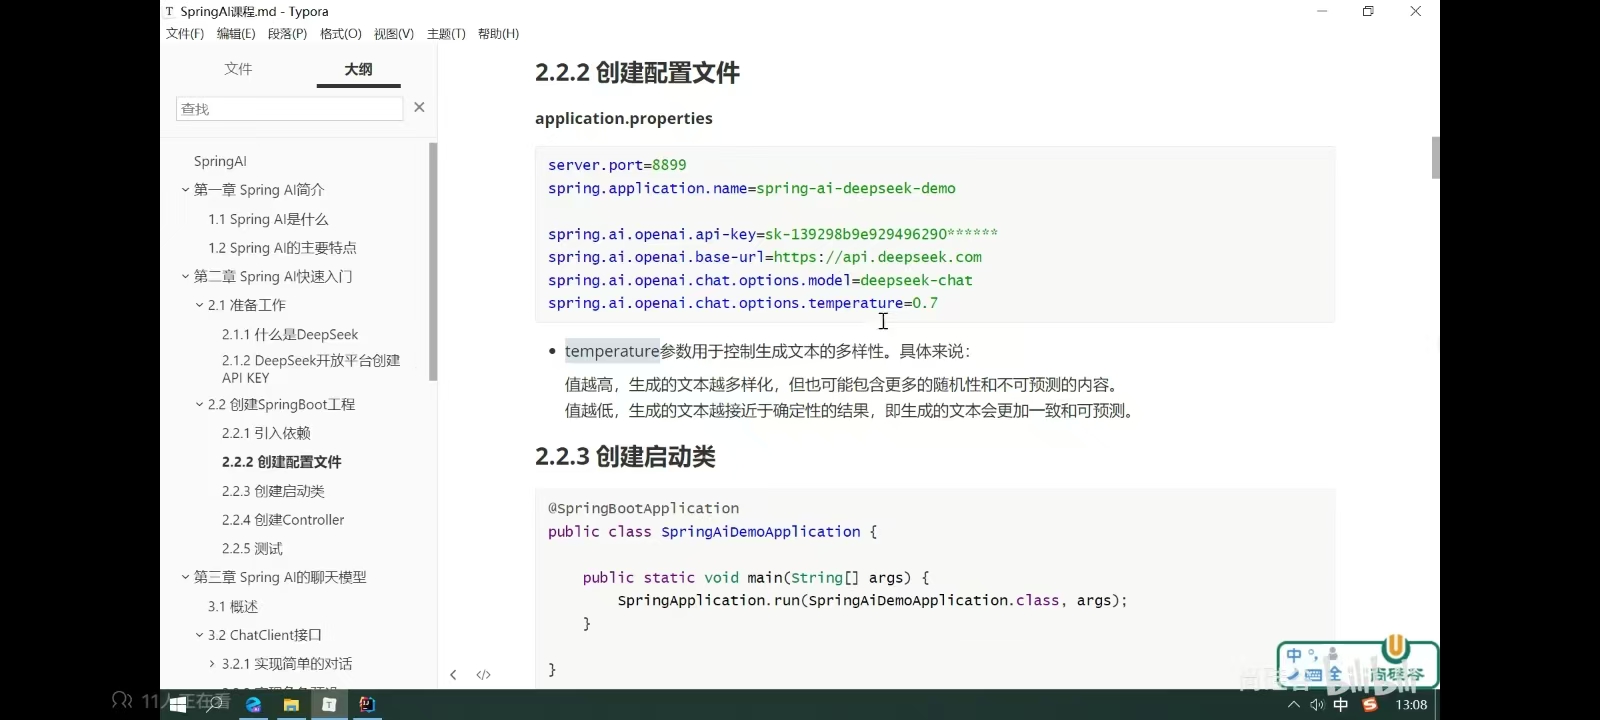
Task: Switch to the 大纲 sidebar tab
Action: [358, 69]
